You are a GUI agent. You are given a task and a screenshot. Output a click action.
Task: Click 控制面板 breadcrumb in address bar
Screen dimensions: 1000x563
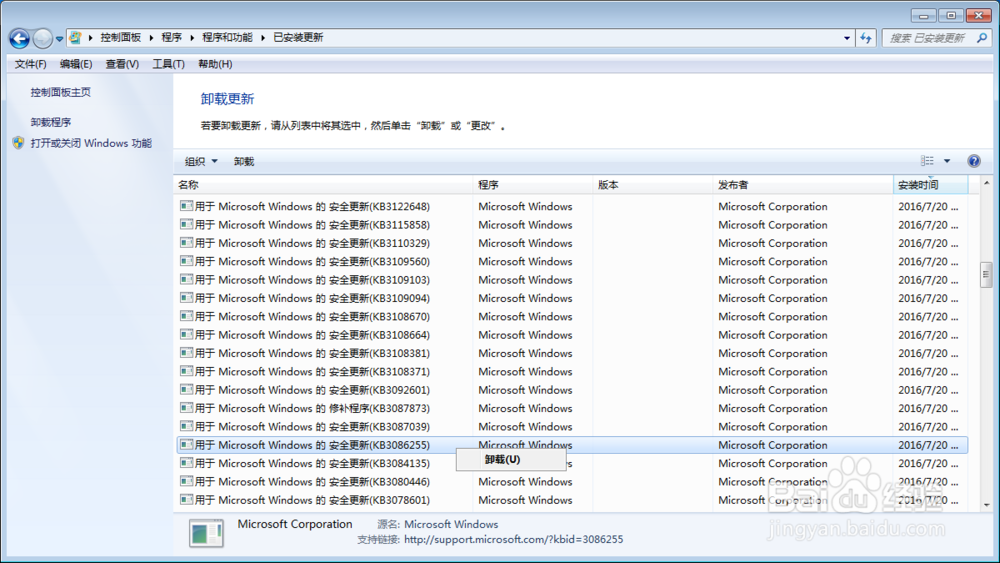point(121,38)
